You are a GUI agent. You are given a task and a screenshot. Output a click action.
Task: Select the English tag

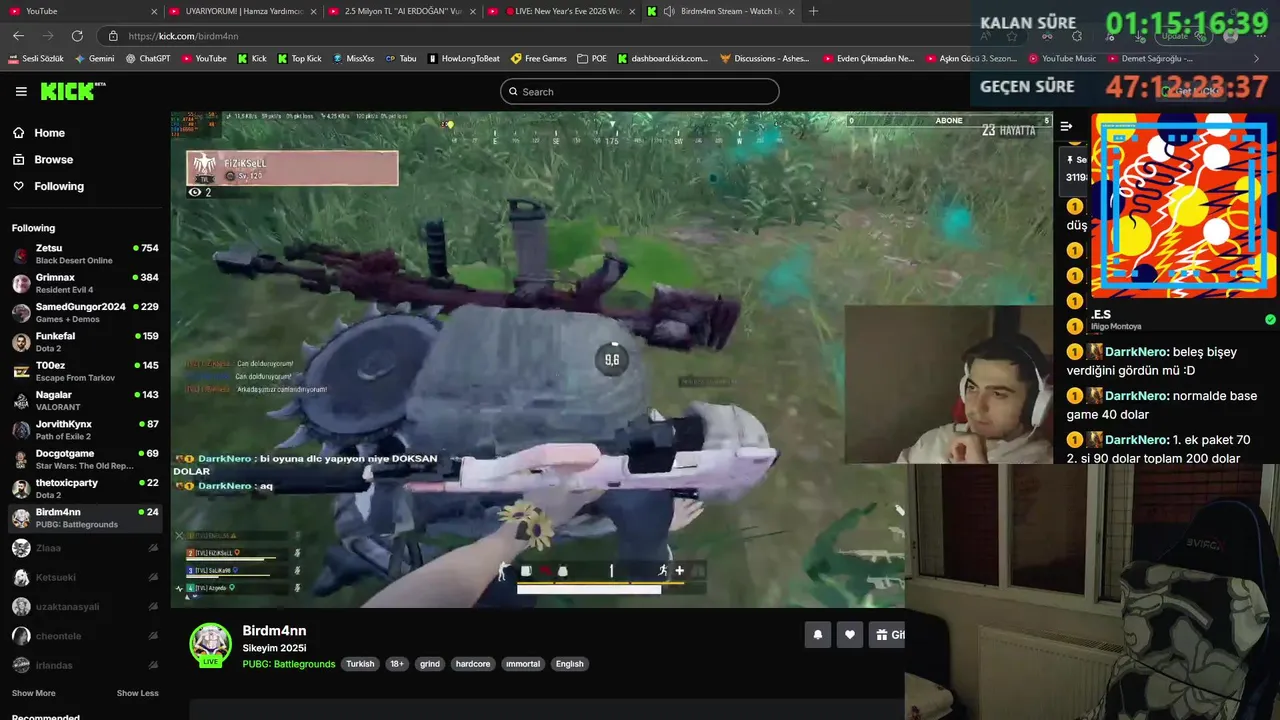pyautogui.click(x=570, y=664)
